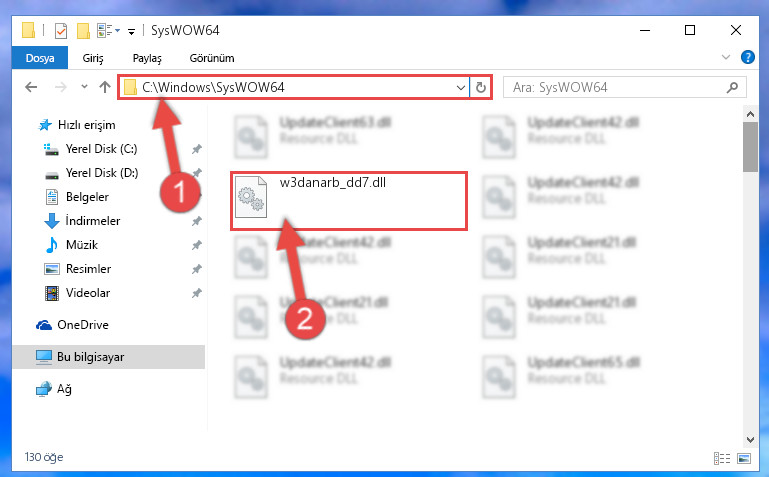
Task: Select the w3danarb_dd7.dll file
Action: click(x=349, y=201)
